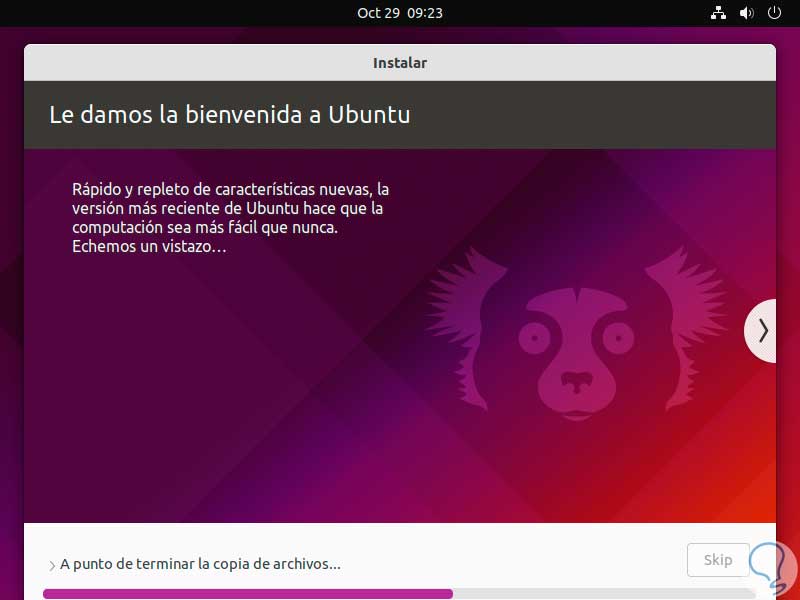Click the Skip button

[718, 560]
